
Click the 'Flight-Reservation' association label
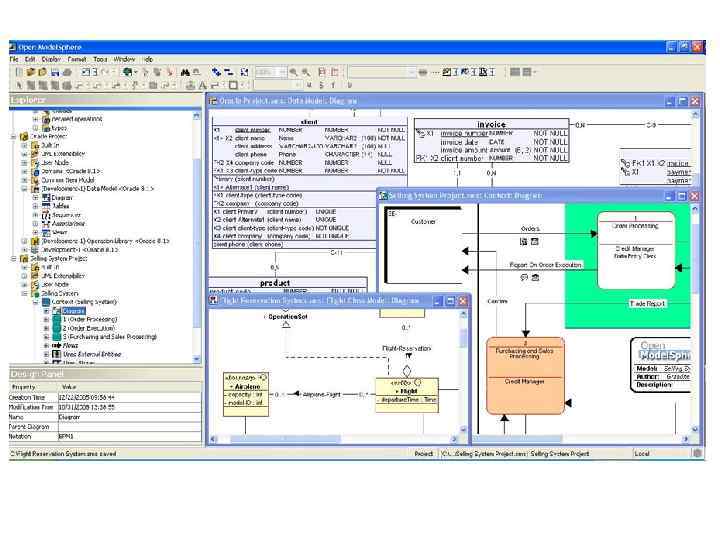406,349
